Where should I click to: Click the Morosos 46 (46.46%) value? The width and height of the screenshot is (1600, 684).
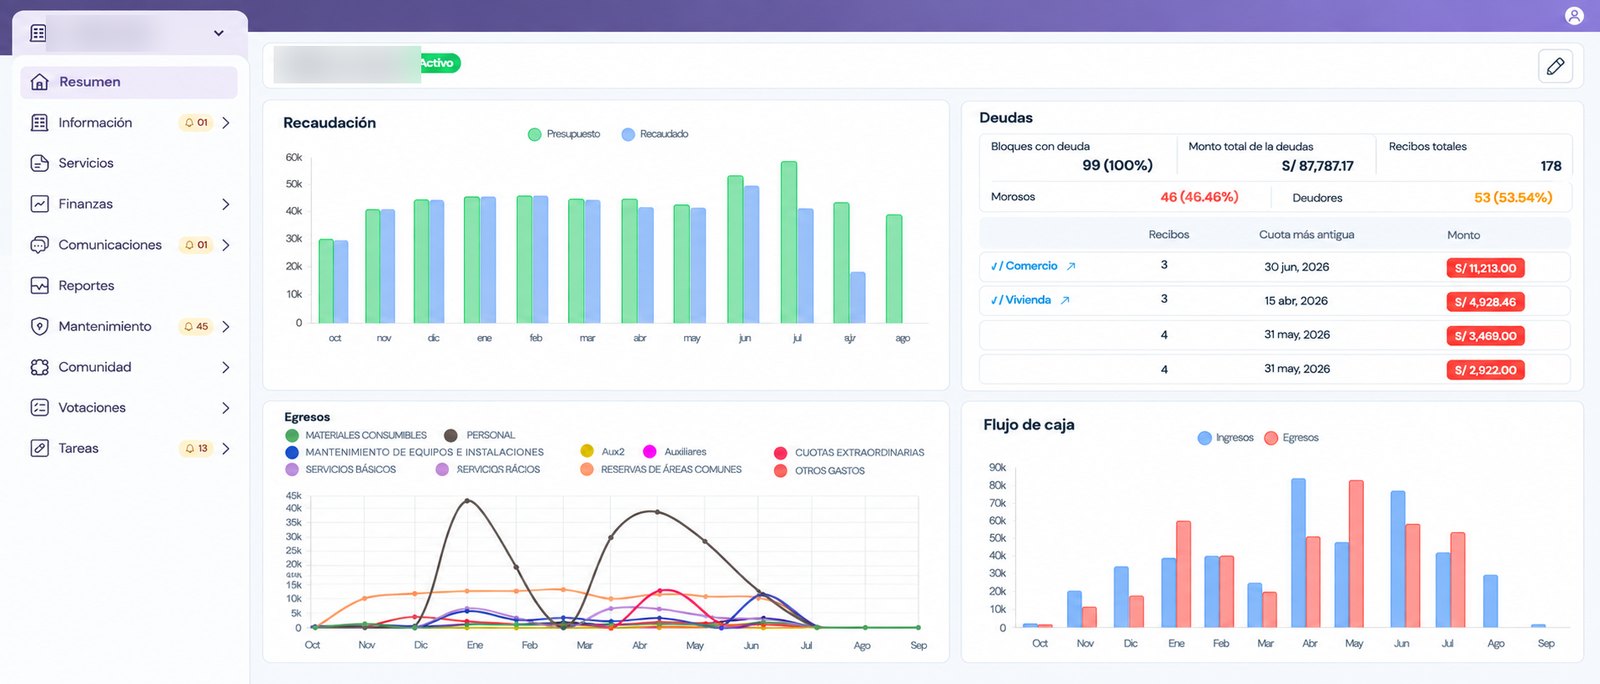[1199, 197]
